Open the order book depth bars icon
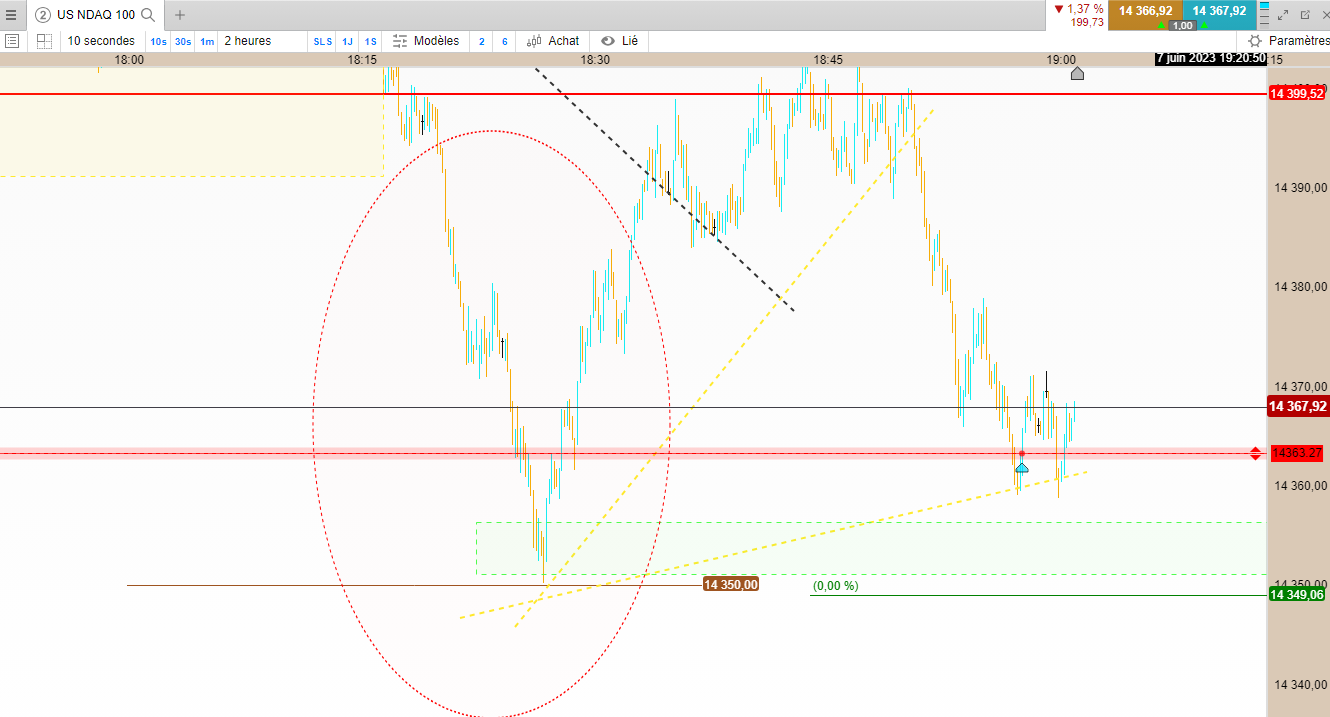The width and height of the screenshot is (1330, 717). pos(1264,15)
